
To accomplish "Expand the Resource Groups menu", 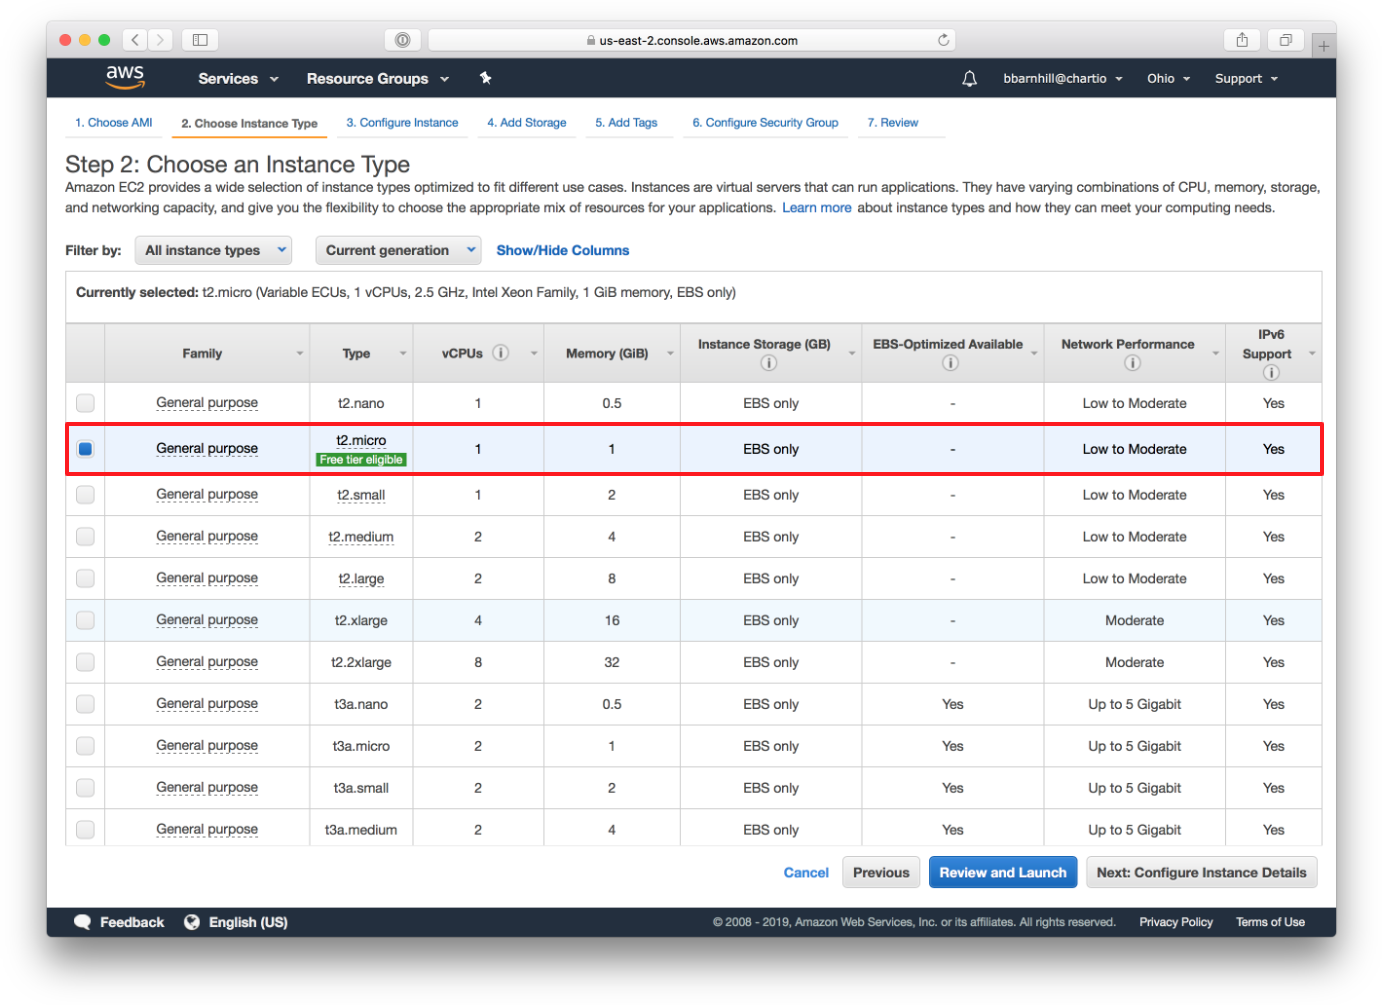I will 378,78.
